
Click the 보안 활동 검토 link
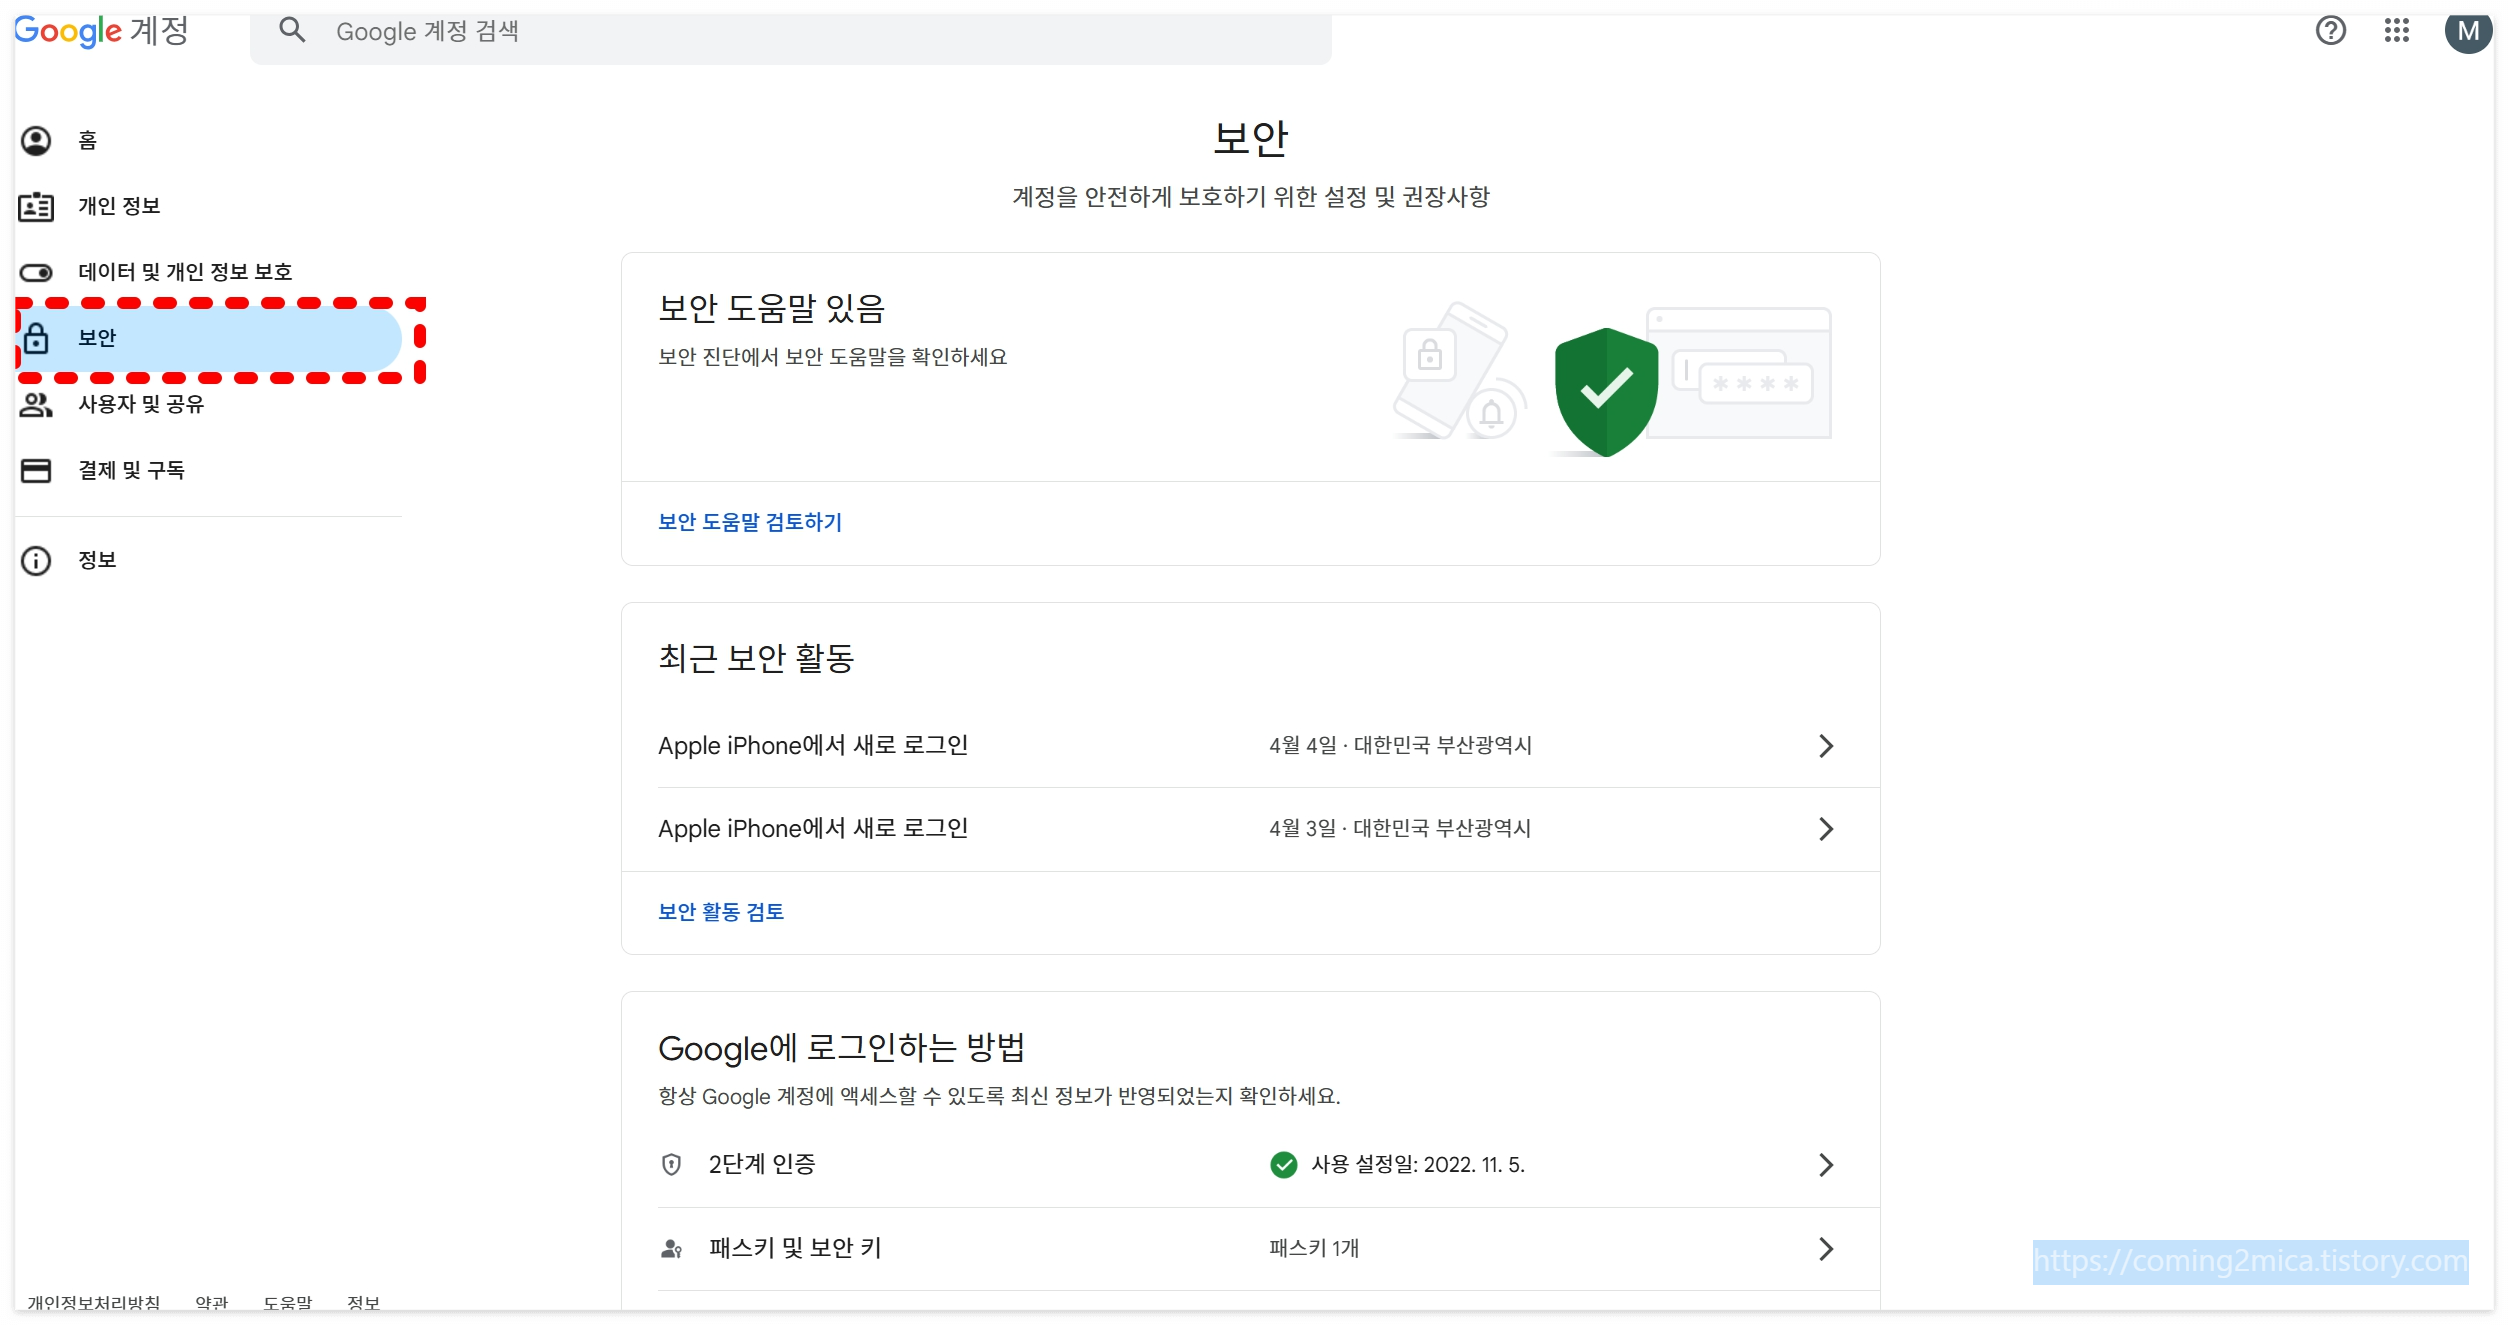point(720,912)
